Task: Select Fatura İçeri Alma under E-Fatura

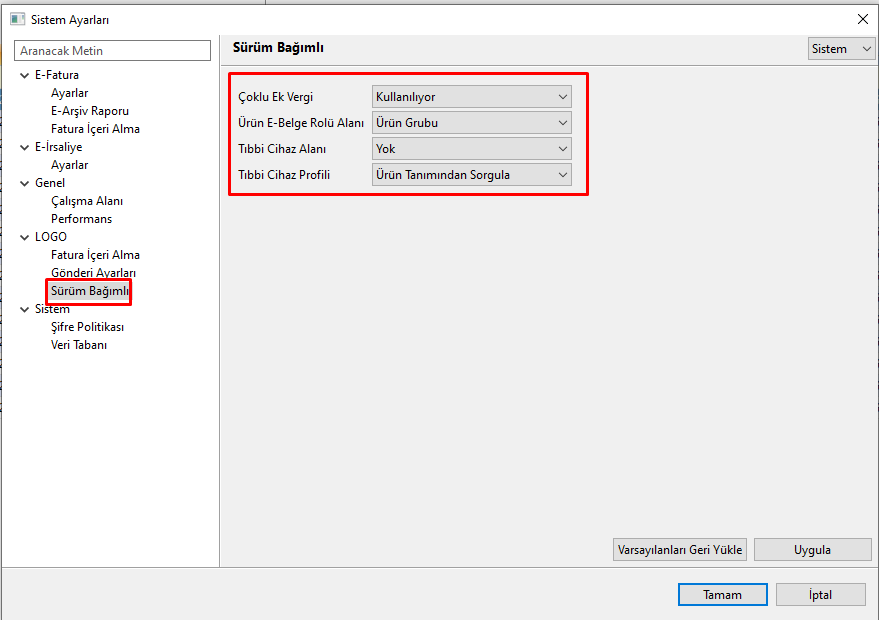Action: tap(95, 129)
